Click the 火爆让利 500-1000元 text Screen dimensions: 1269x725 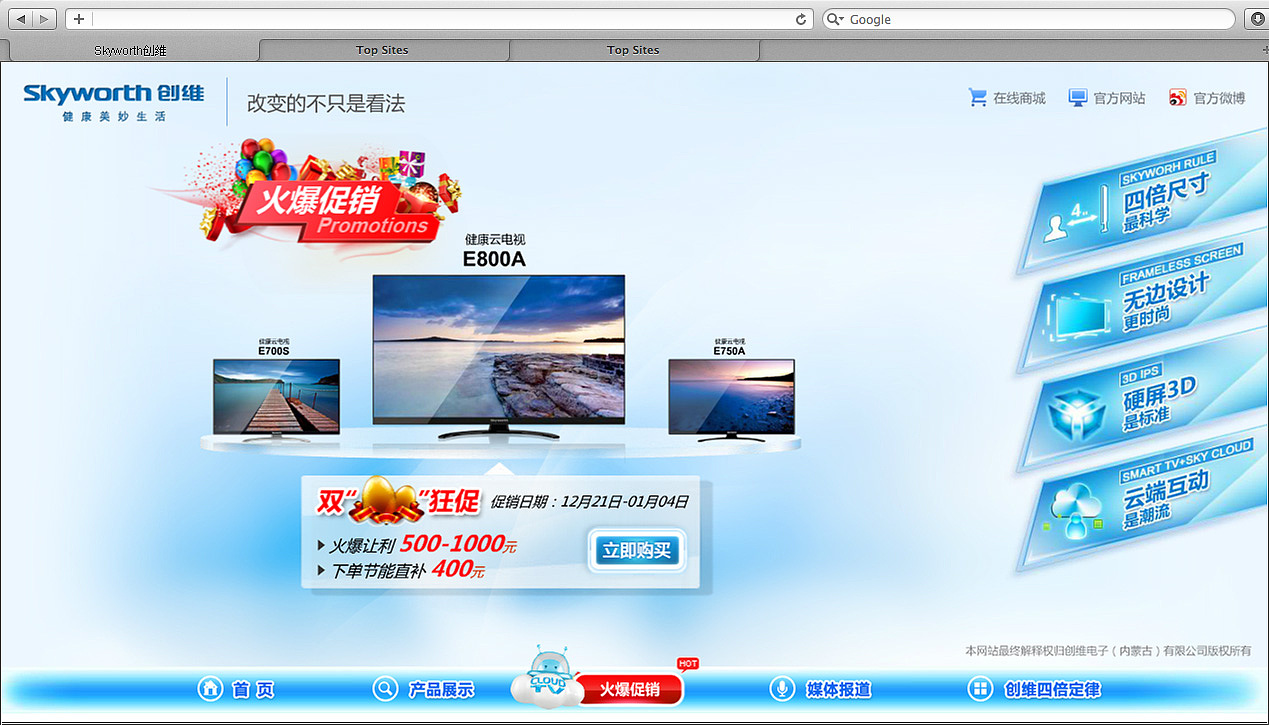417,546
